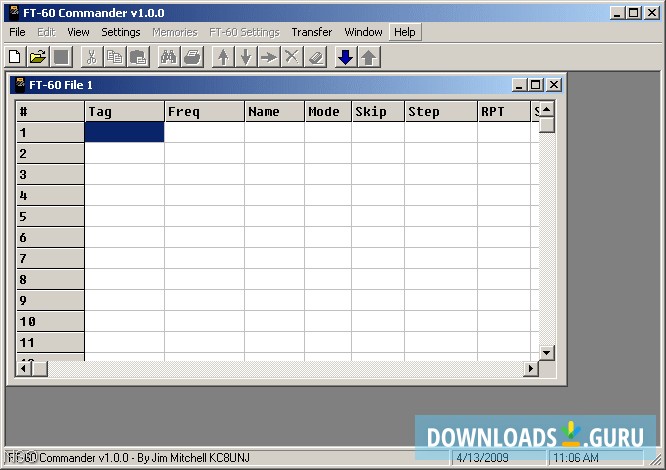
Task: Click the 4/13/2009 date in status bar
Action: point(482,458)
